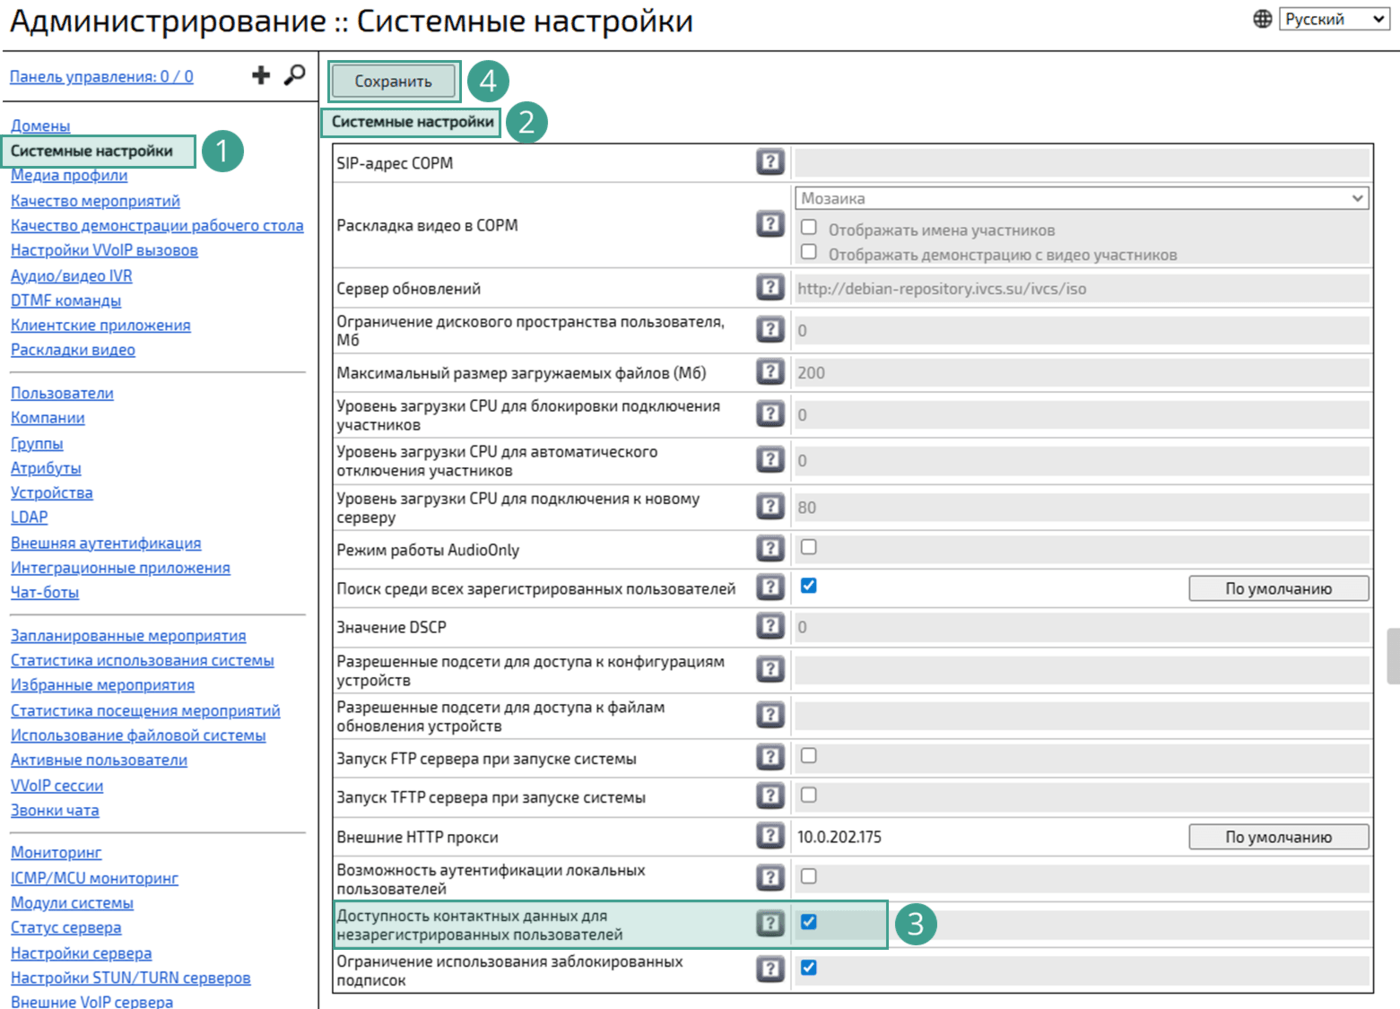
Task: Open help icon for Внешние HTTP прокси
Action: pos(770,836)
